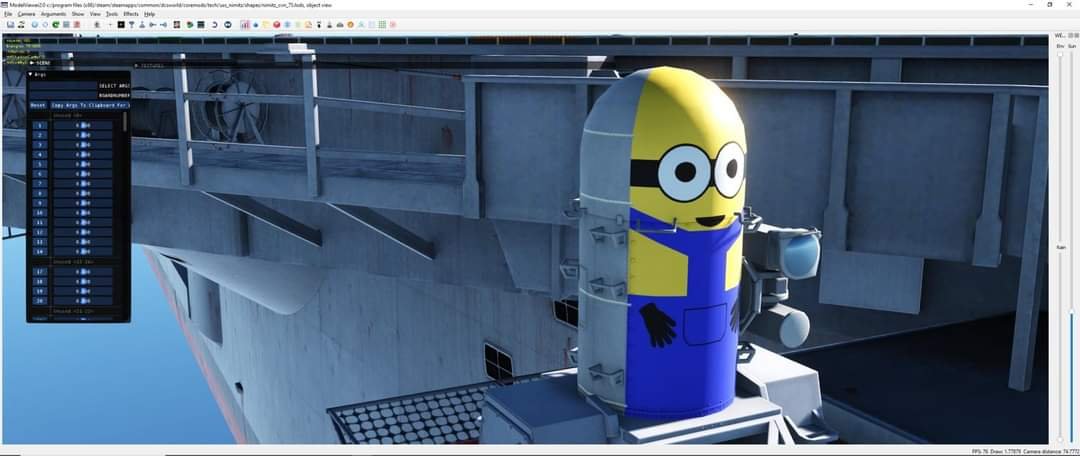Click the value slider for argument 2
The image size is (1080, 456).
point(83,135)
